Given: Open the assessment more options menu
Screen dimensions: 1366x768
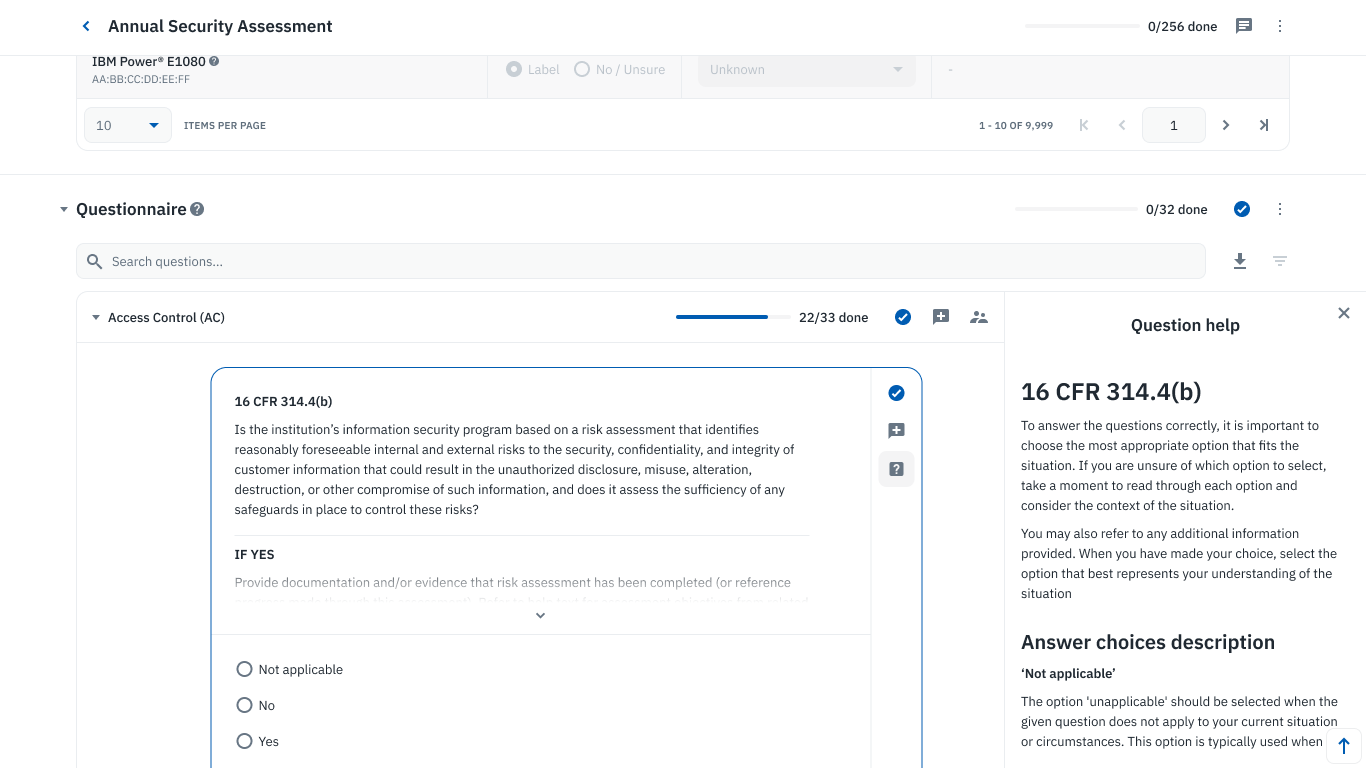Looking at the screenshot, I should tap(1280, 26).
